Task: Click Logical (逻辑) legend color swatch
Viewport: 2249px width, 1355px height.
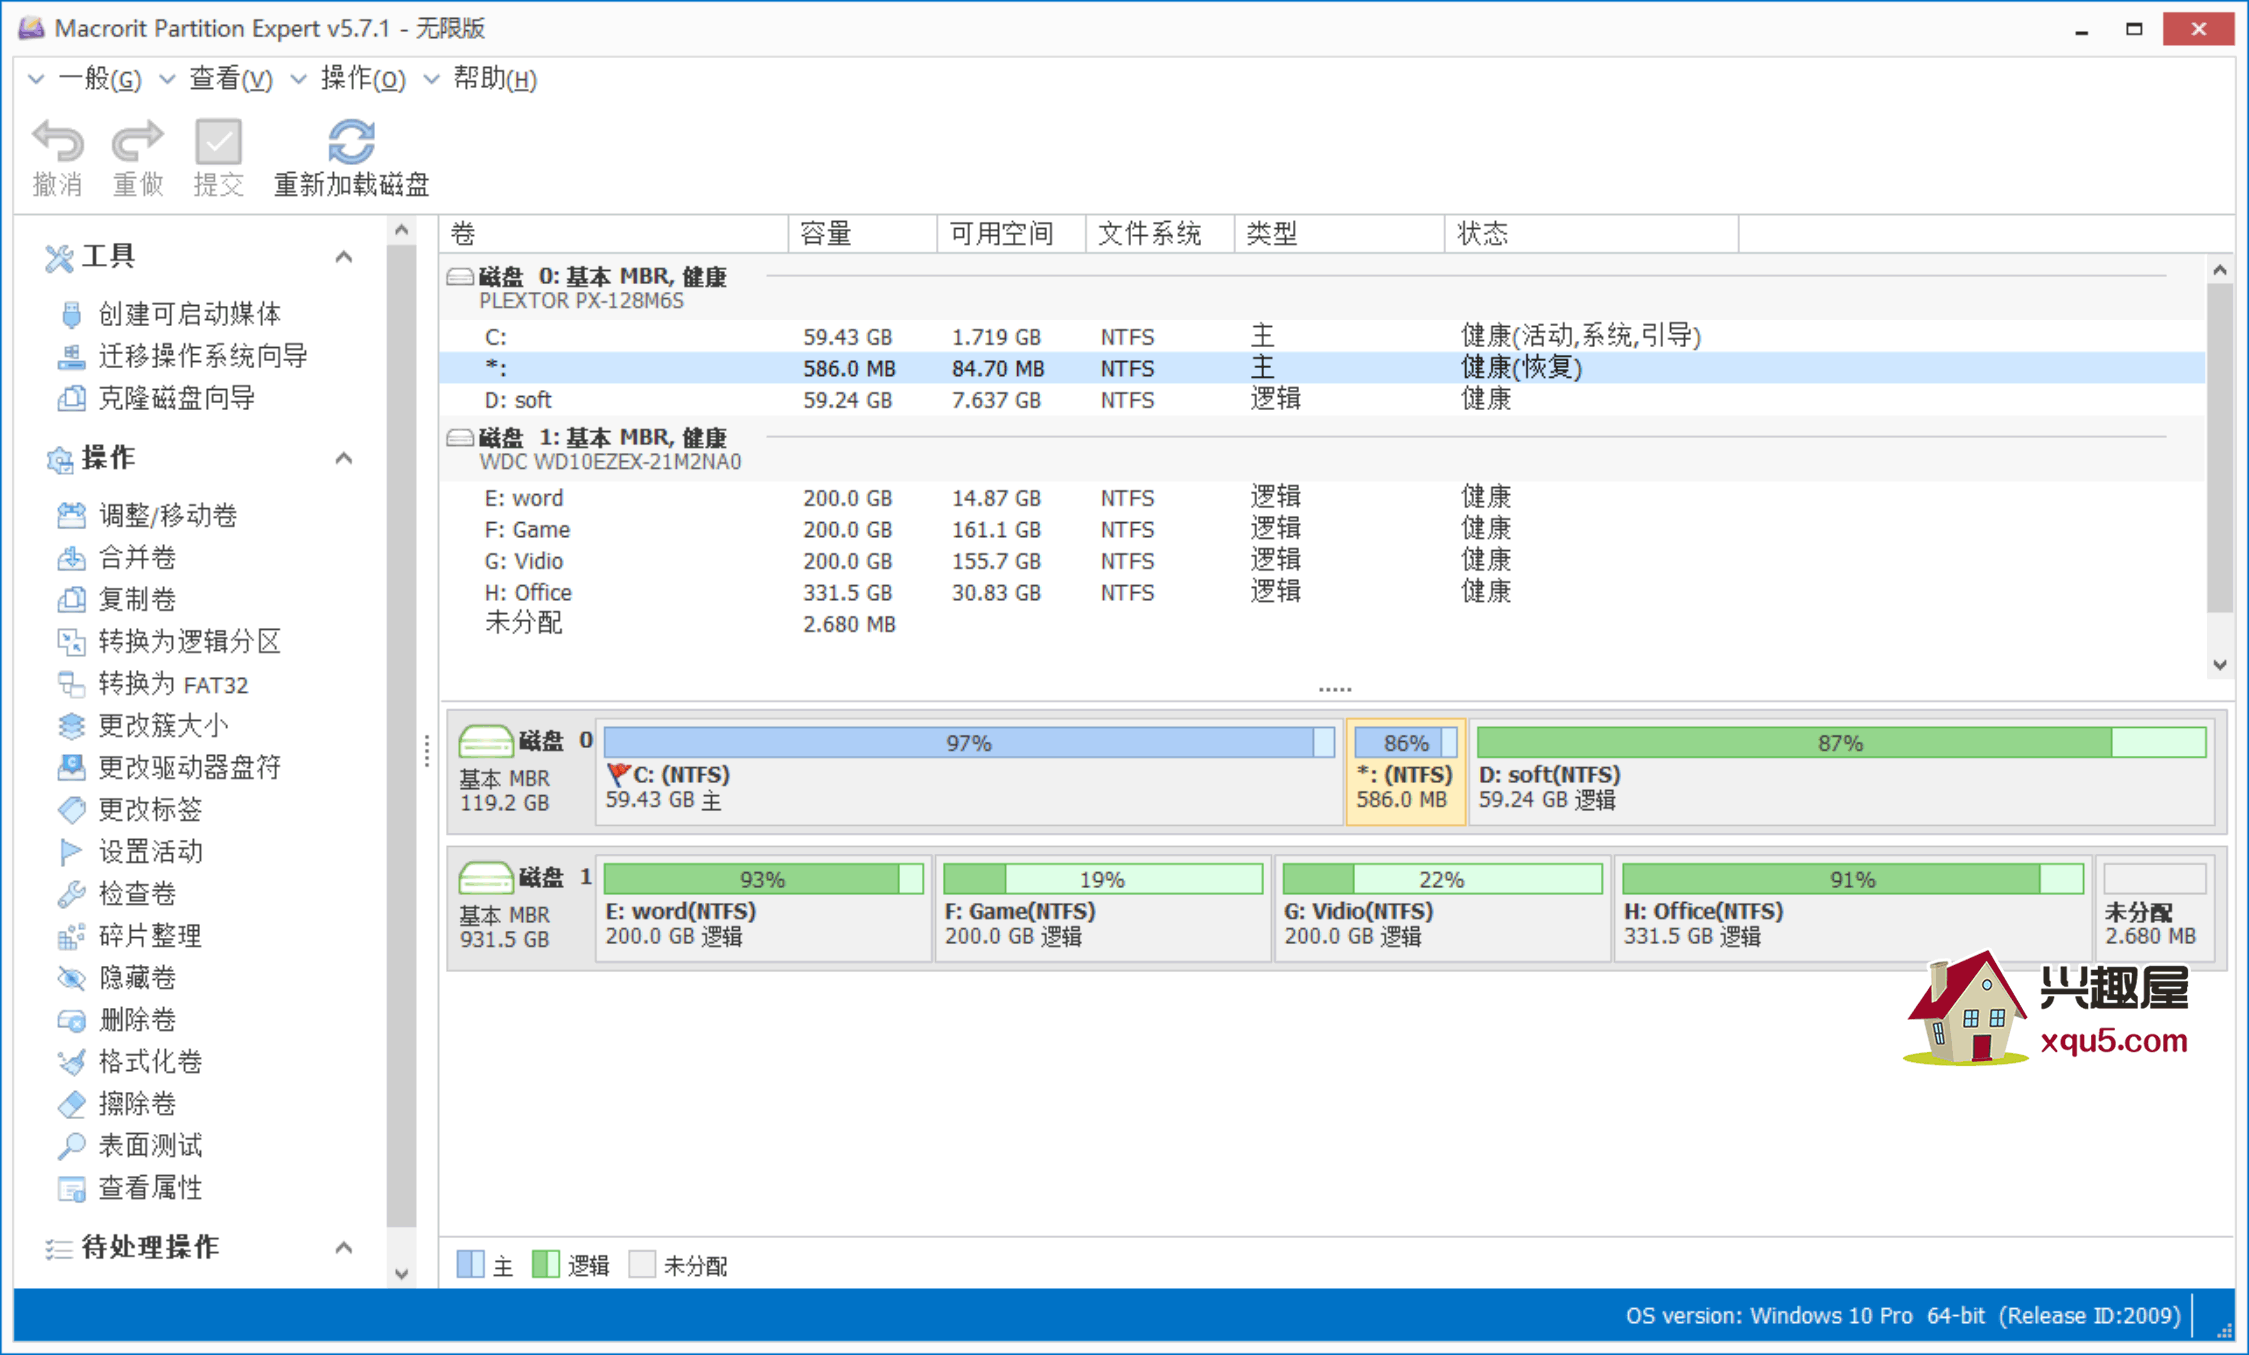Action: (545, 1264)
